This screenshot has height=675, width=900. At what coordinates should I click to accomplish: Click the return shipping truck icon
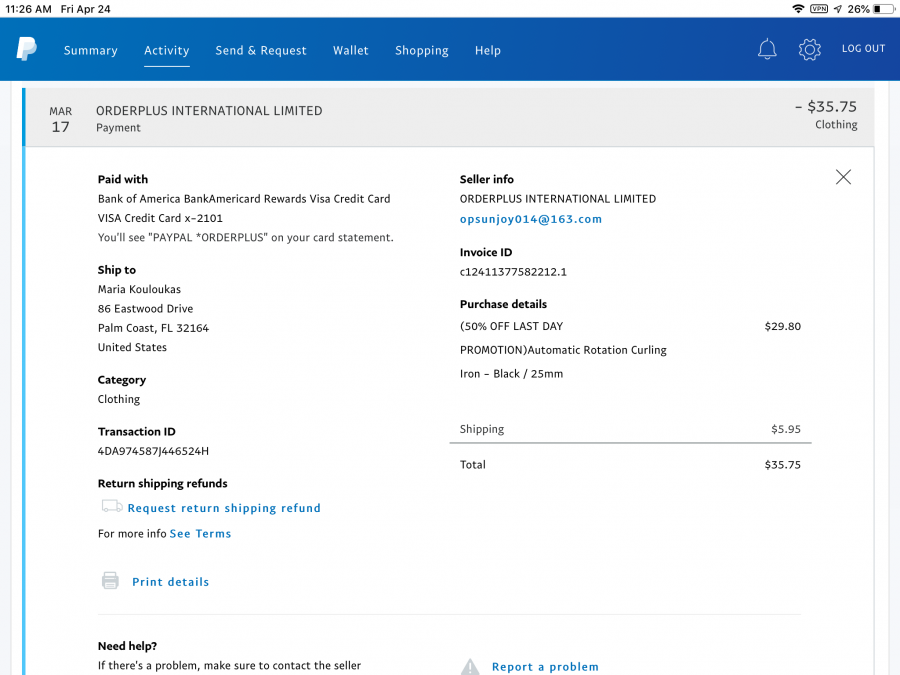(x=111, y=506)
